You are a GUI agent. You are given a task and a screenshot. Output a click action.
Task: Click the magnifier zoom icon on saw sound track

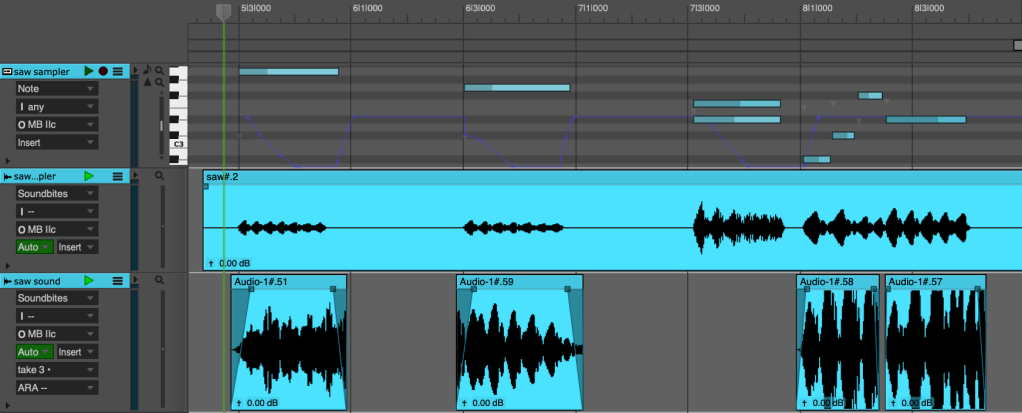point(159,281)
